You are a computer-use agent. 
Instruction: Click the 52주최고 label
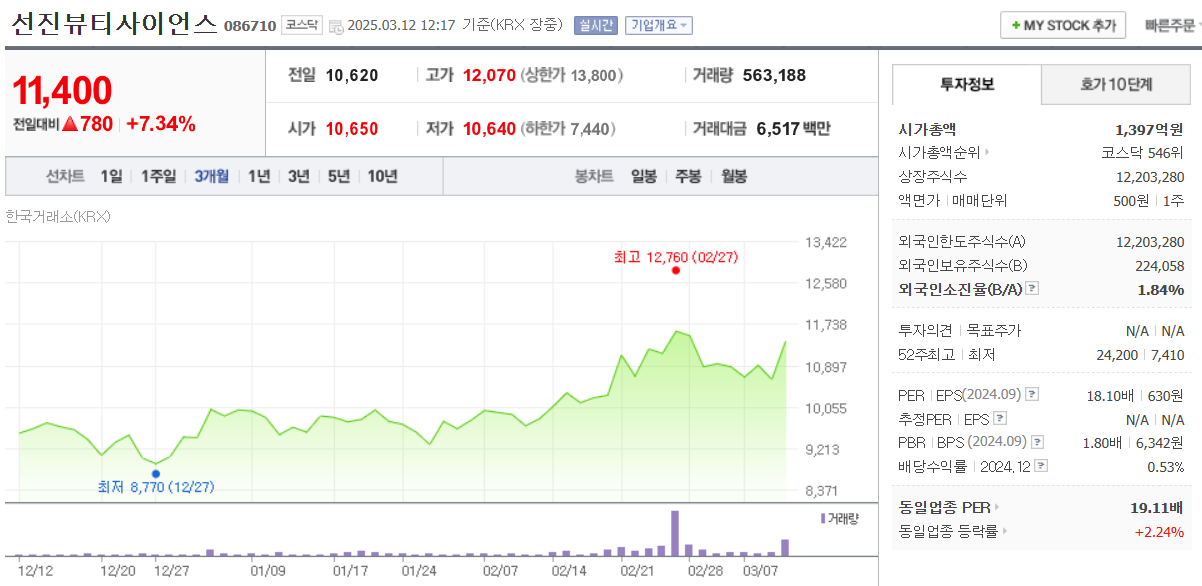tap(926, 354)
